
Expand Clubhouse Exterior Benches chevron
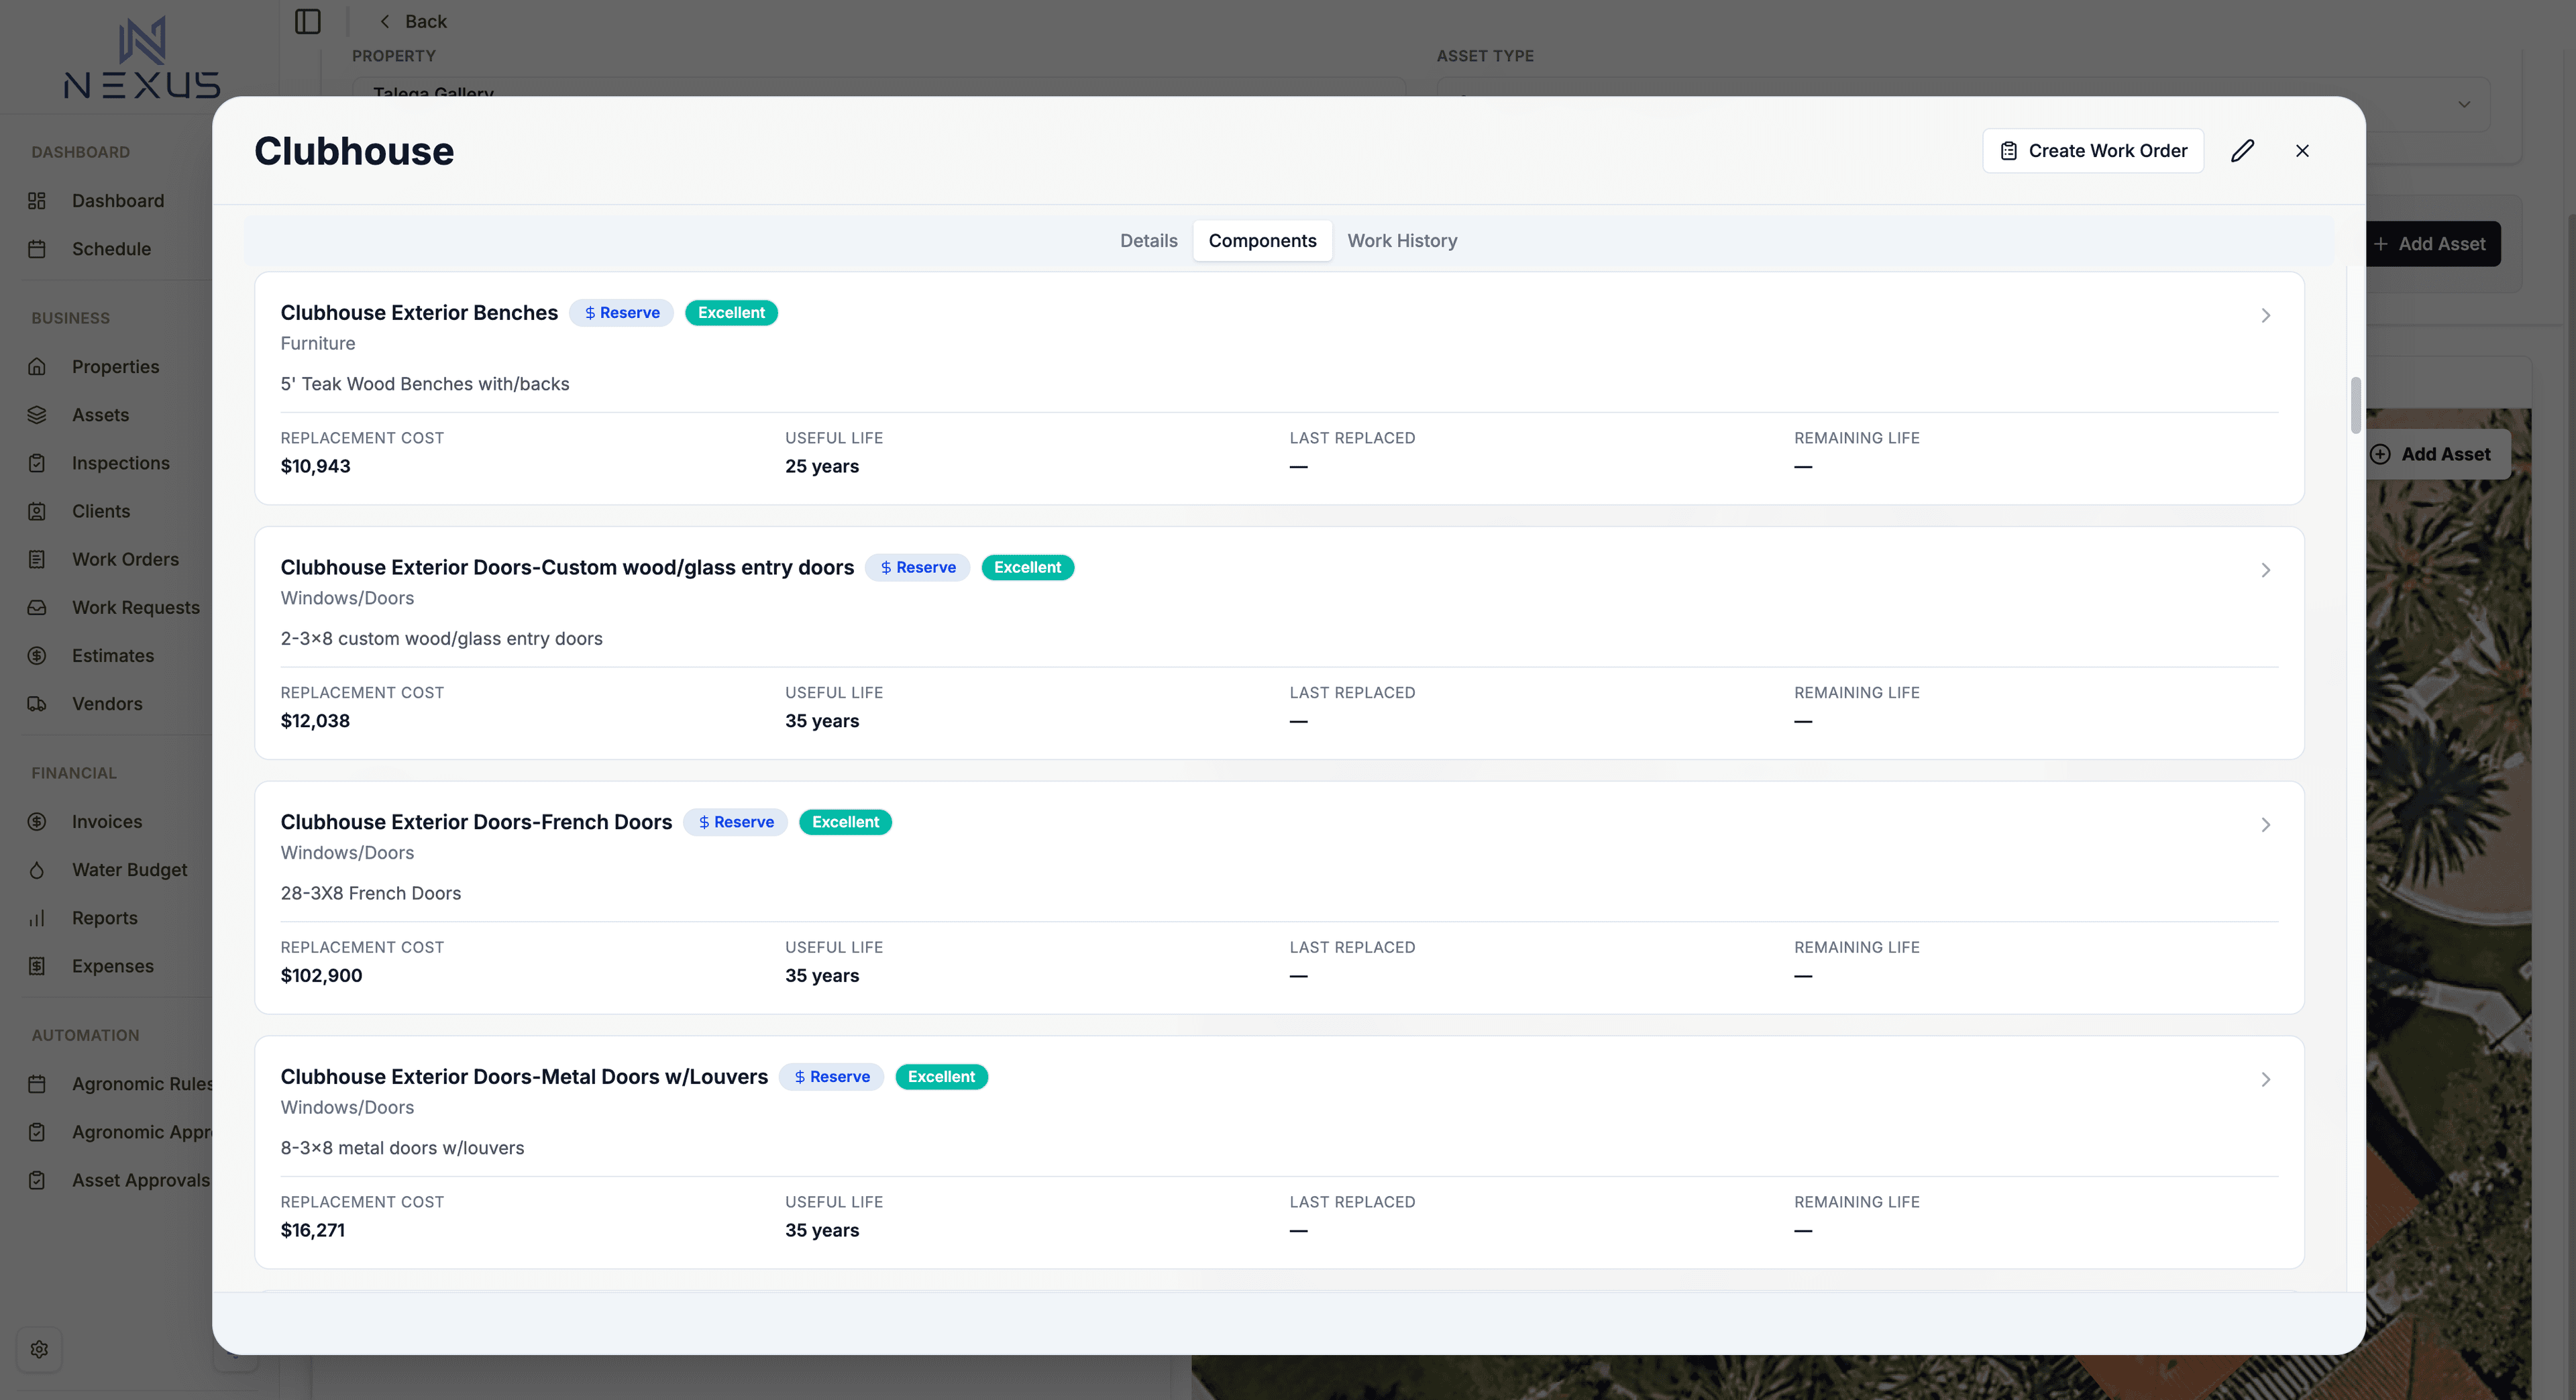click(x=2265, y=316)
